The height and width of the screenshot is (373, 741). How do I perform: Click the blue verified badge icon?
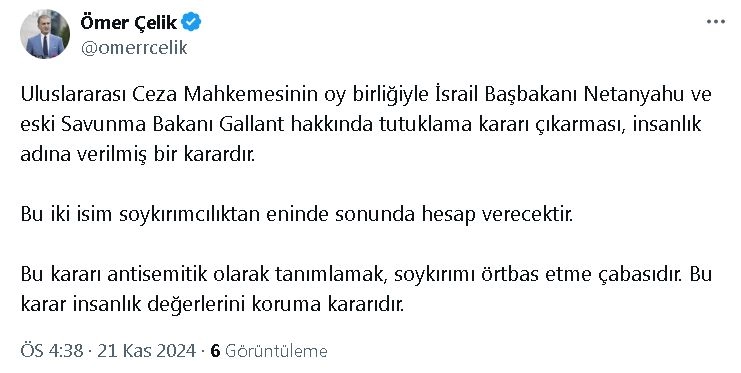(x=191, y=22)
